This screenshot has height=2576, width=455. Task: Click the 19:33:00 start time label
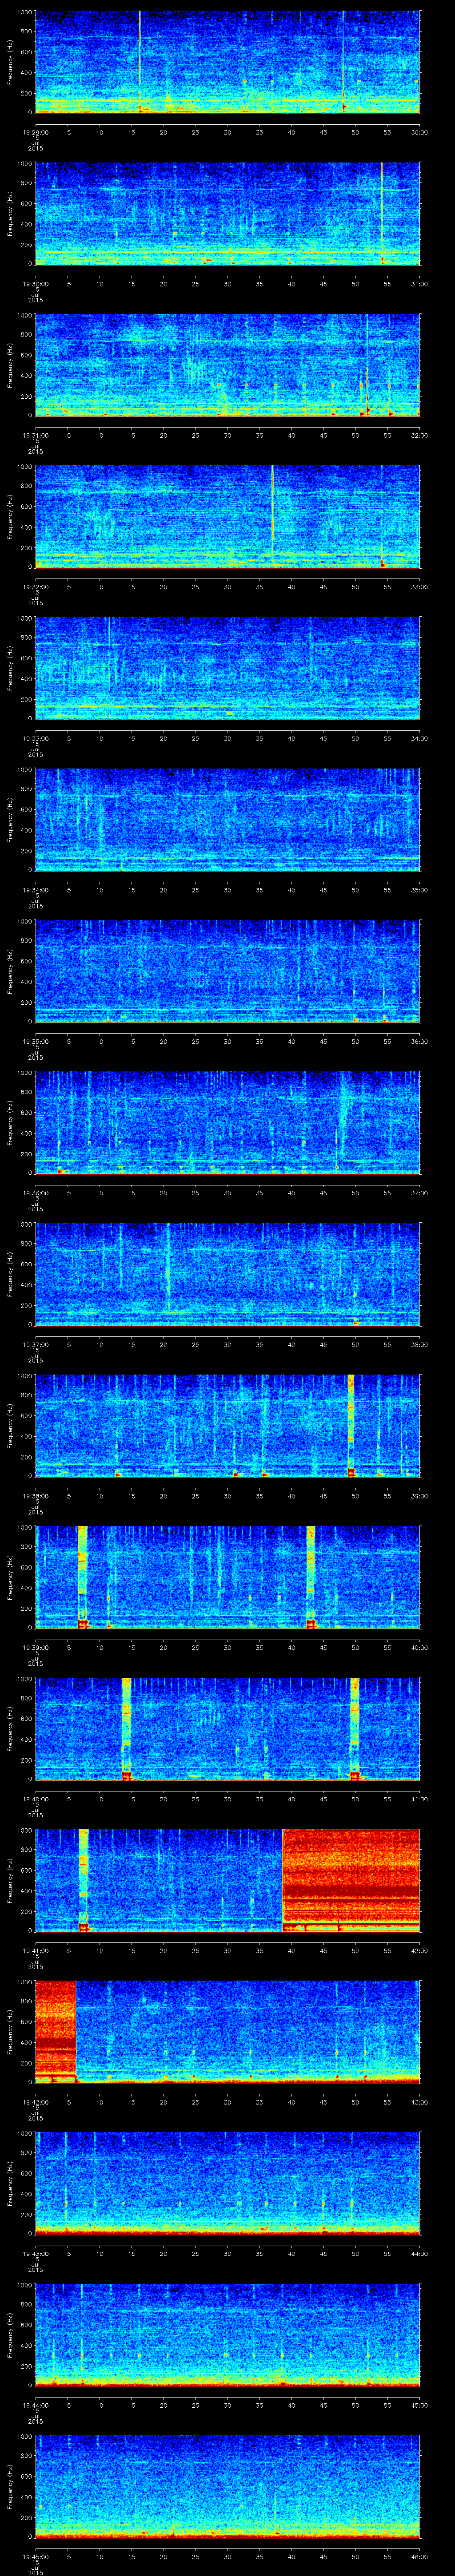point(35,738)
